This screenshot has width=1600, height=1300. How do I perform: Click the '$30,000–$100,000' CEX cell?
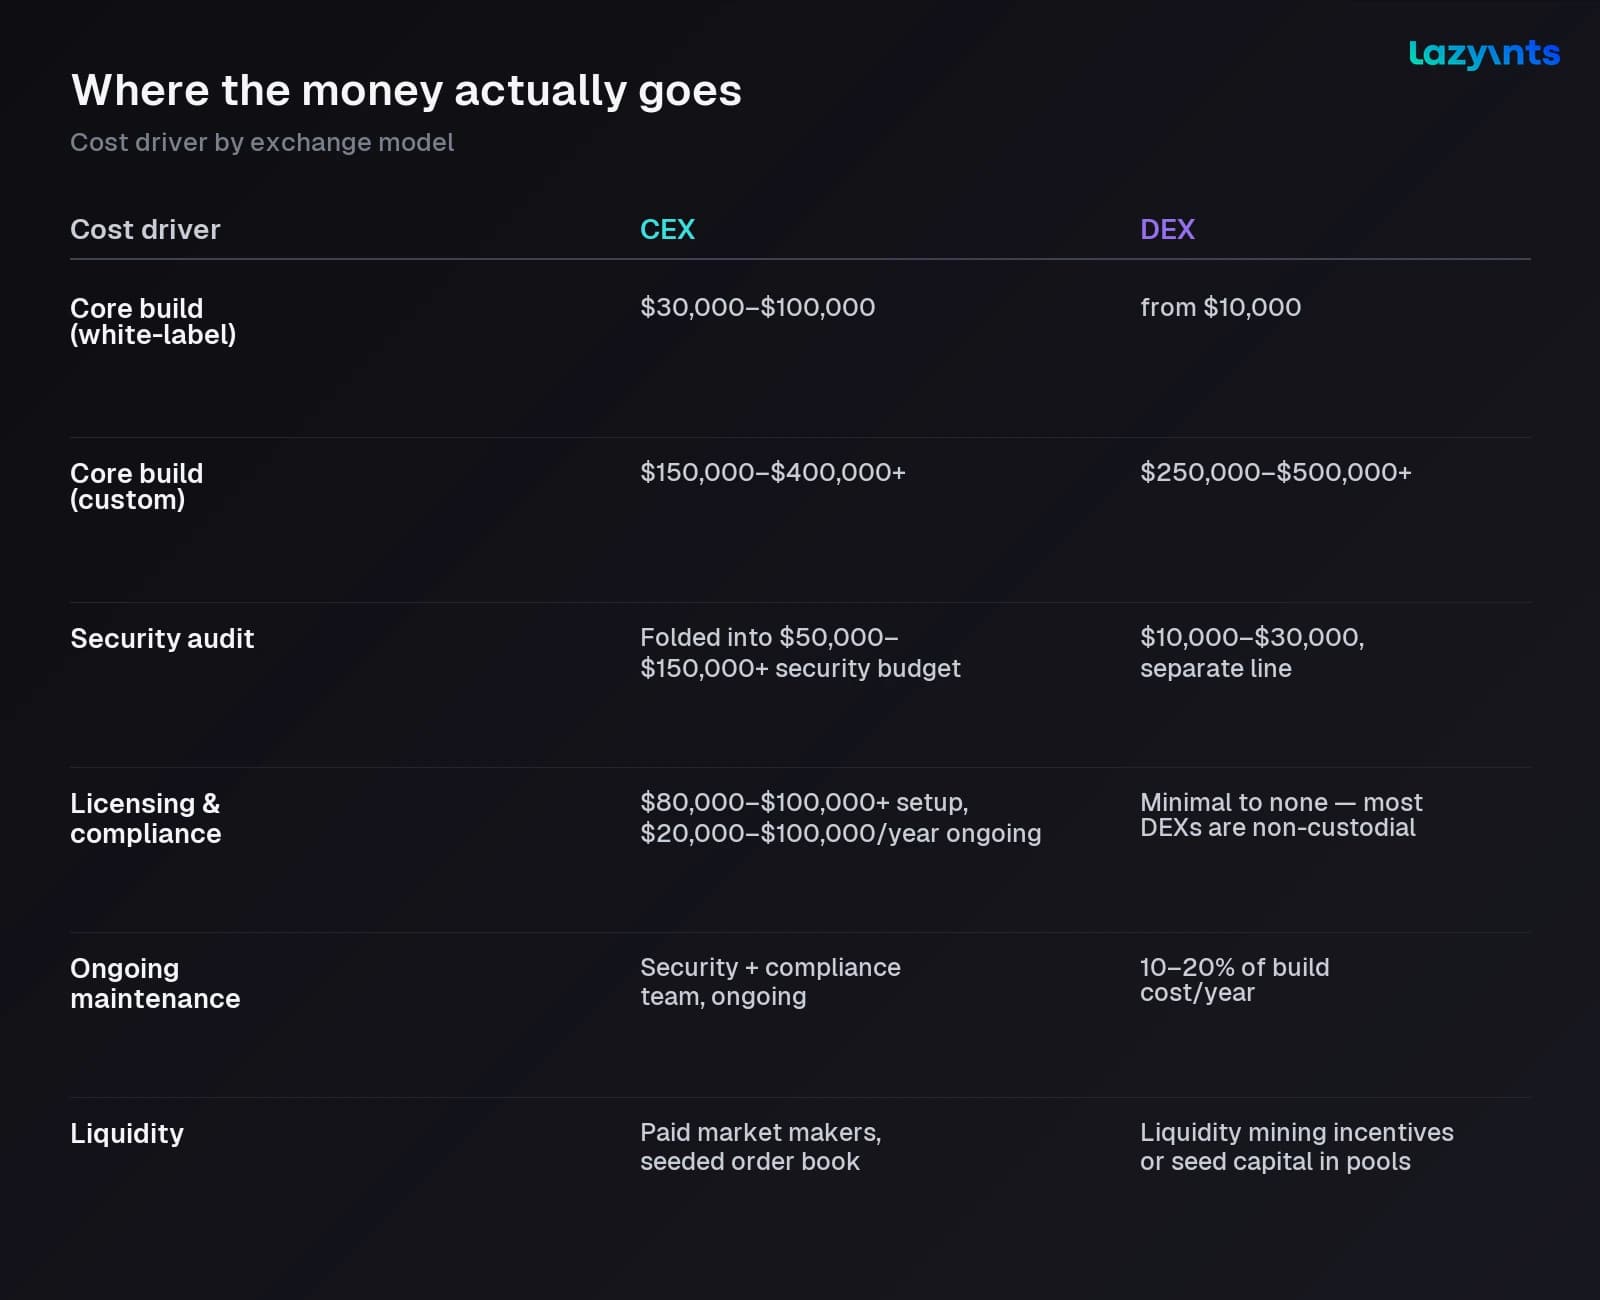tap(757, 307)
